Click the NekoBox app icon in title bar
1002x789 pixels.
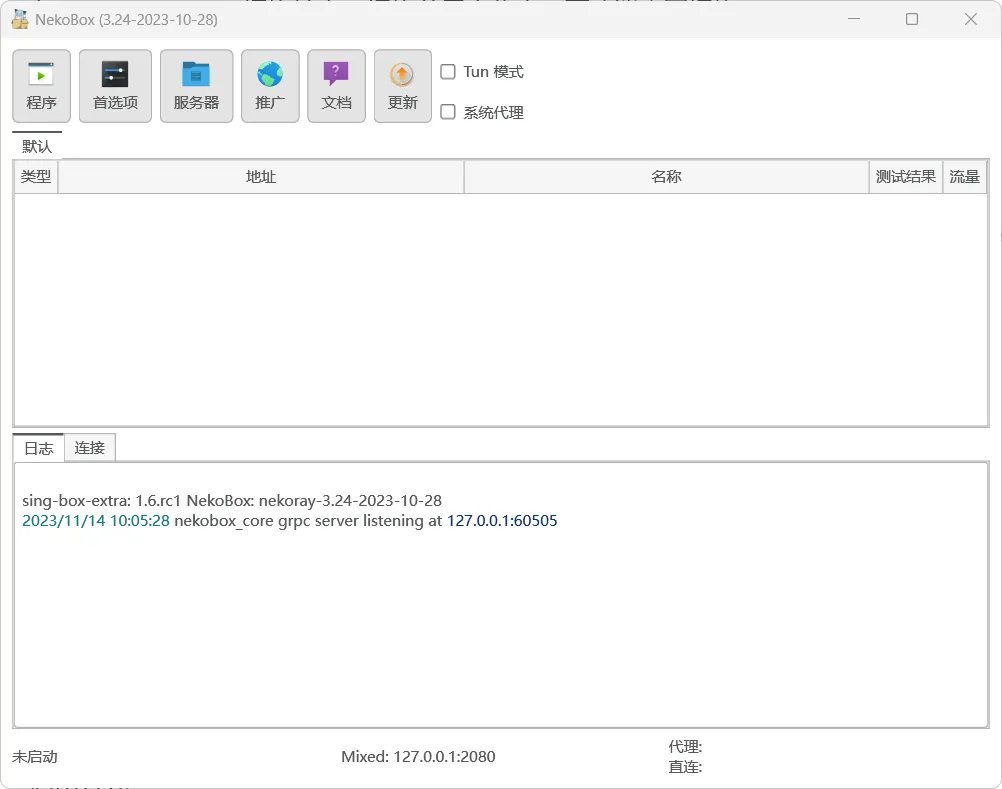(x=20, y=19)
